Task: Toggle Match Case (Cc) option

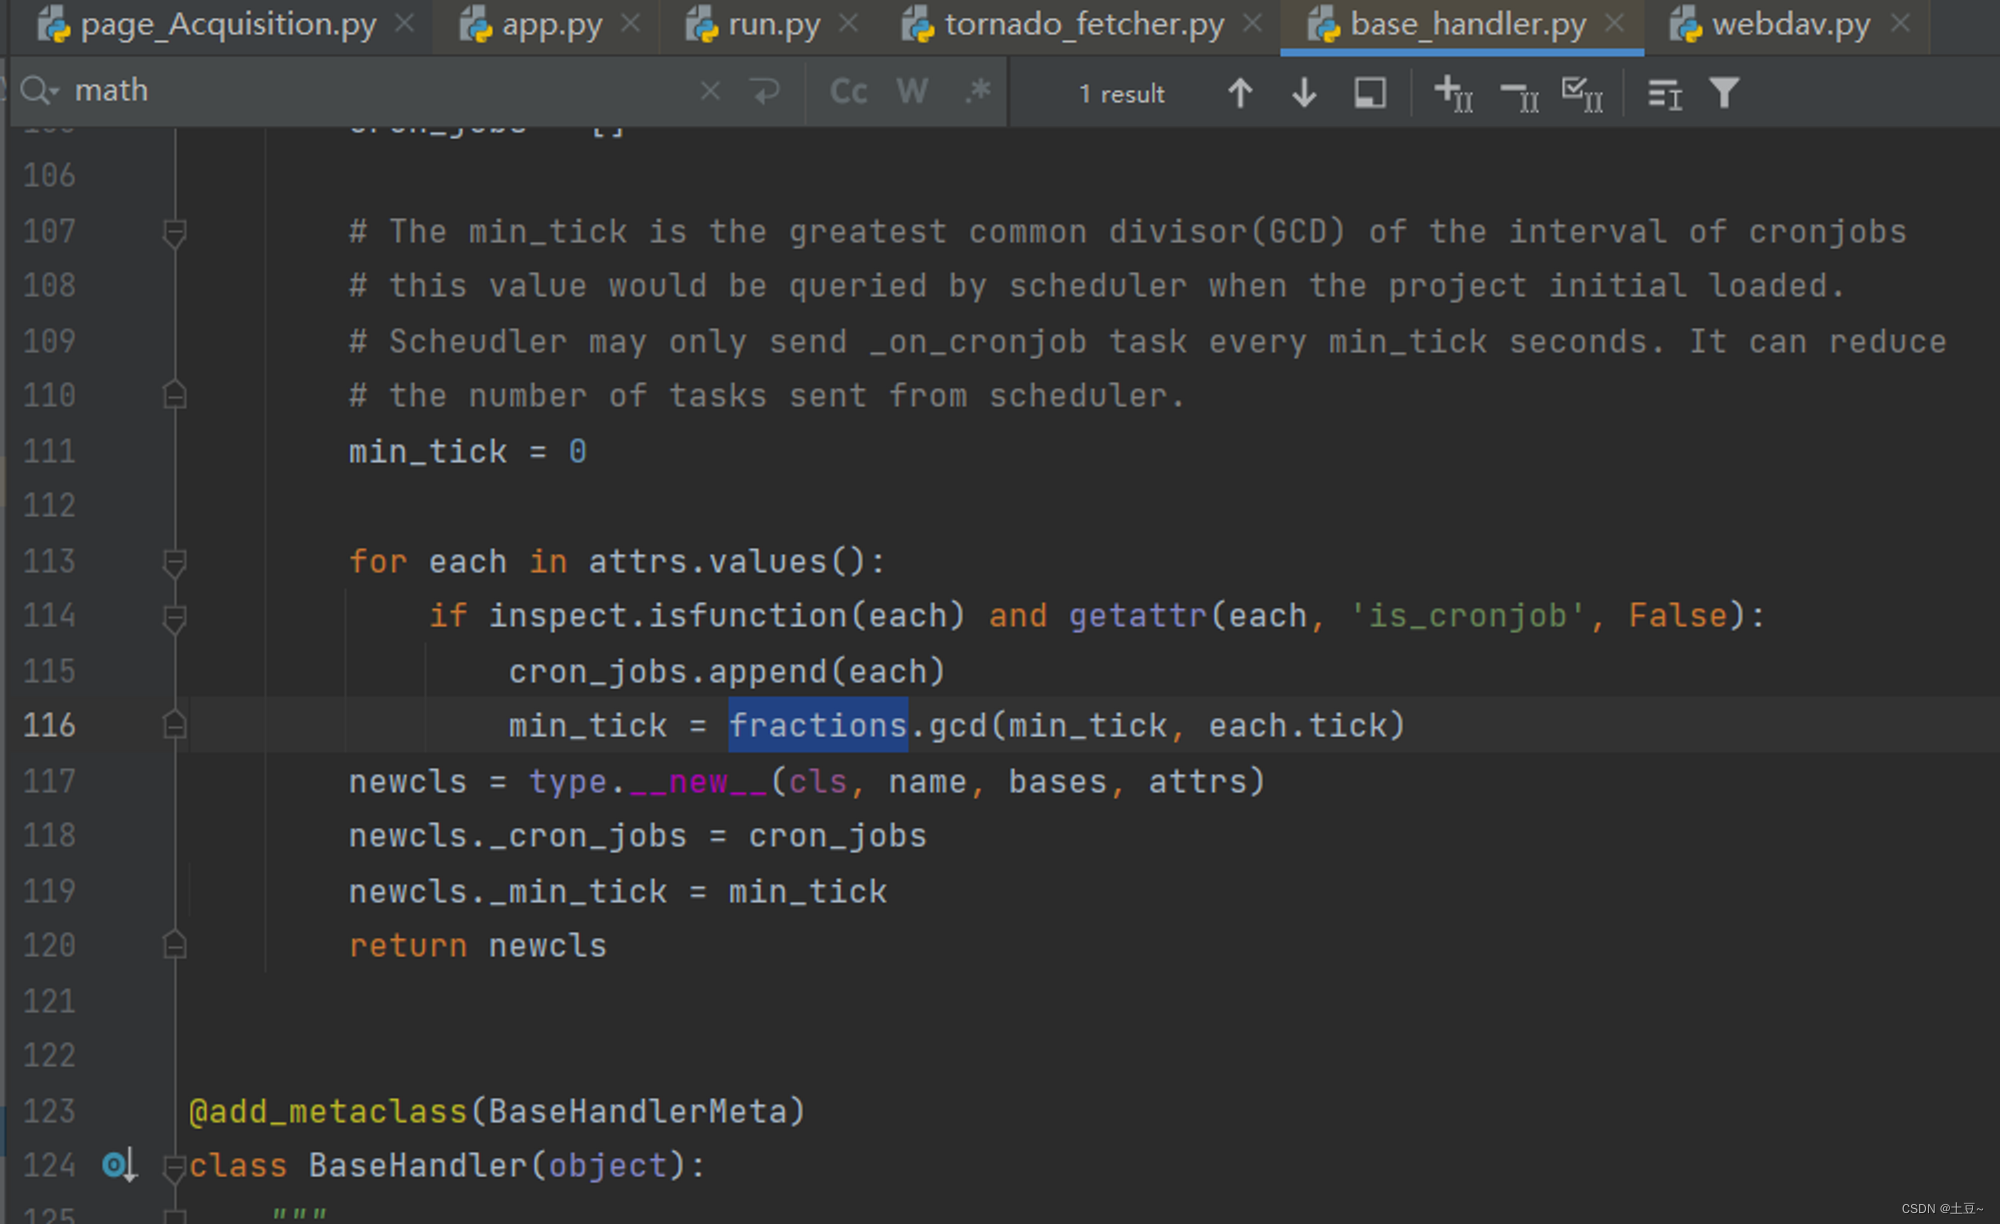Action: click(x=848, y=91)
